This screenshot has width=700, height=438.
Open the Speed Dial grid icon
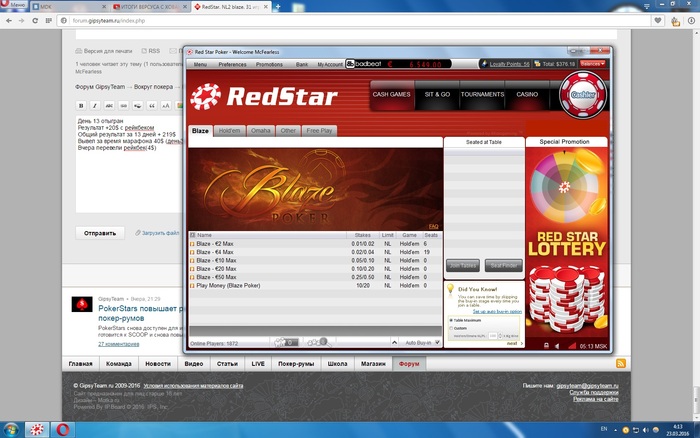(48, 21)
